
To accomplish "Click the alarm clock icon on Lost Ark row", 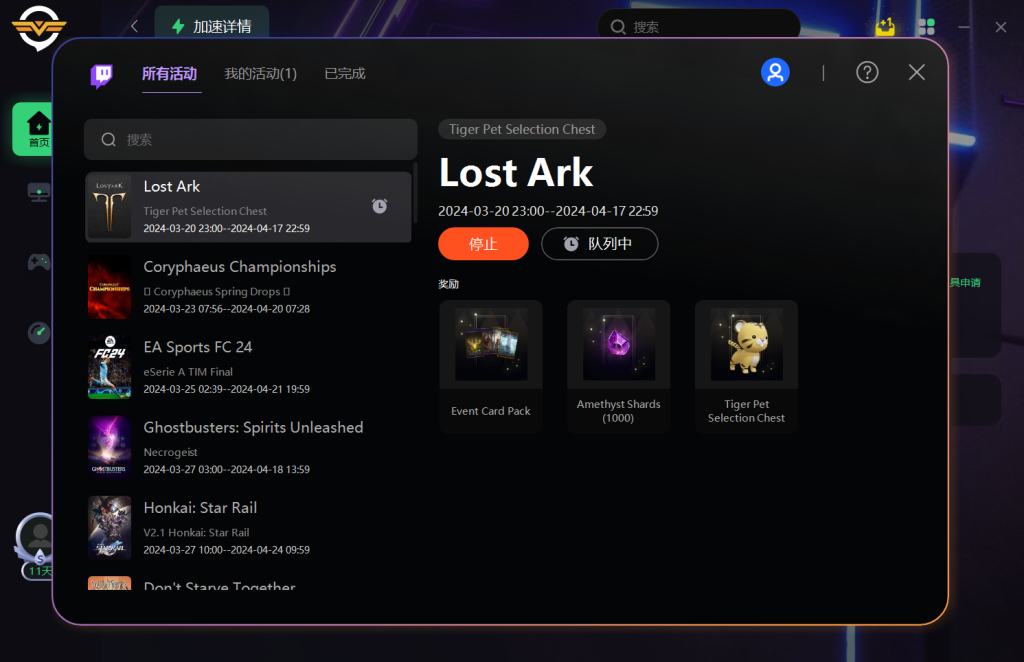I will click(x=379, y=206).
